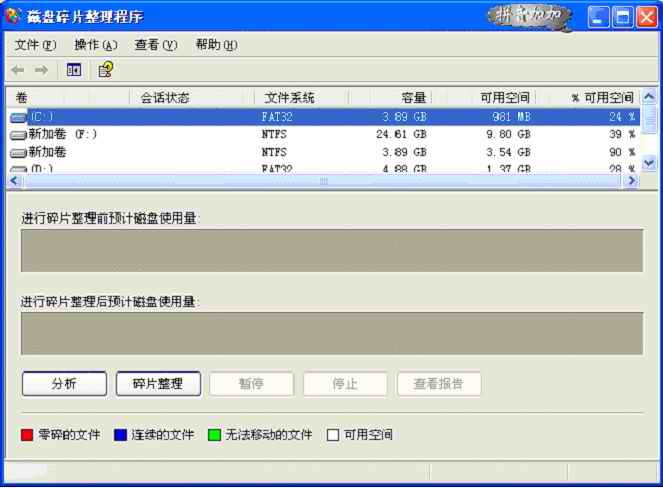Image resolution: width=663 pixels, height=488 pixels.
Task: Sort by the 会话状态 column header
Action: (192, 98)
